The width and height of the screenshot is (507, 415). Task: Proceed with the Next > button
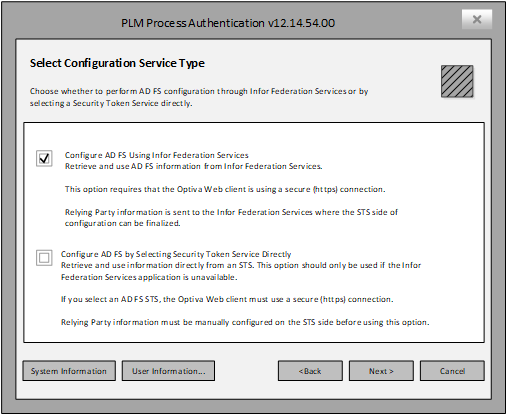(x=381, y=371)
